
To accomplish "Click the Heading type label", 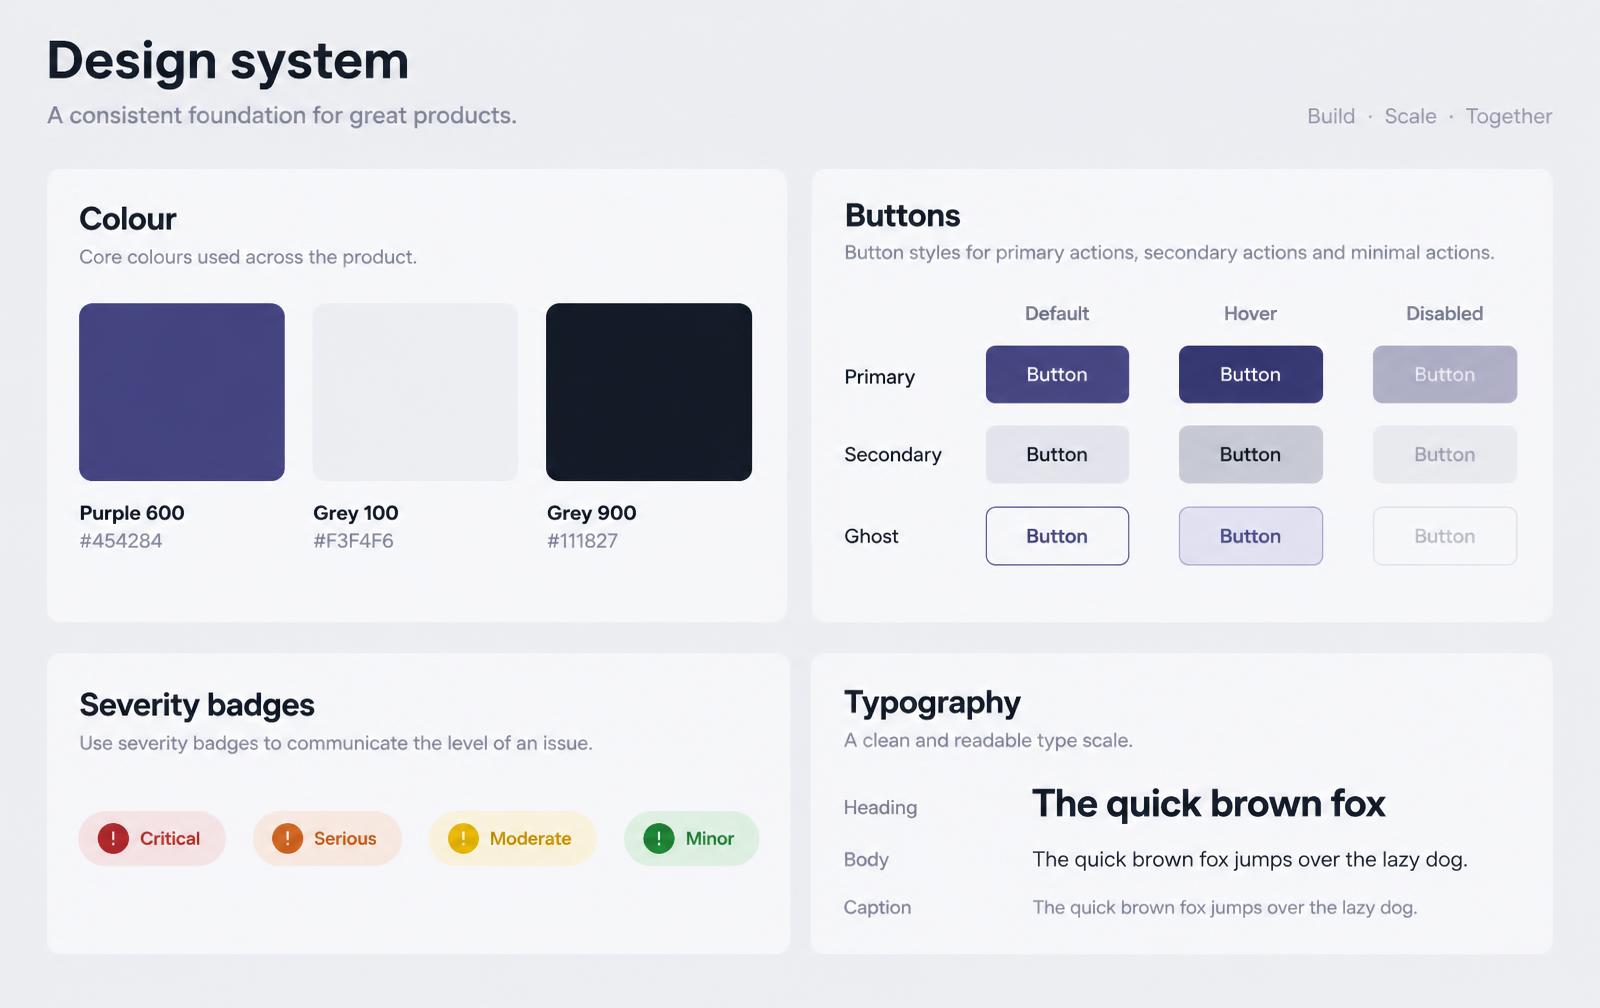I will click(880, 807).
